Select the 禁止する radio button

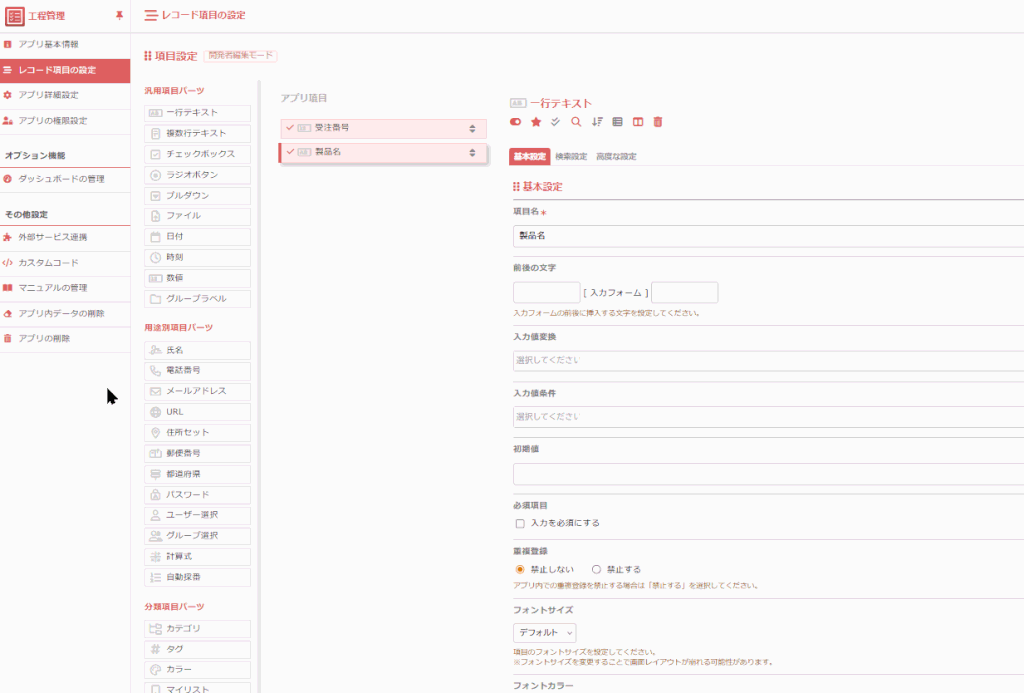597,569
